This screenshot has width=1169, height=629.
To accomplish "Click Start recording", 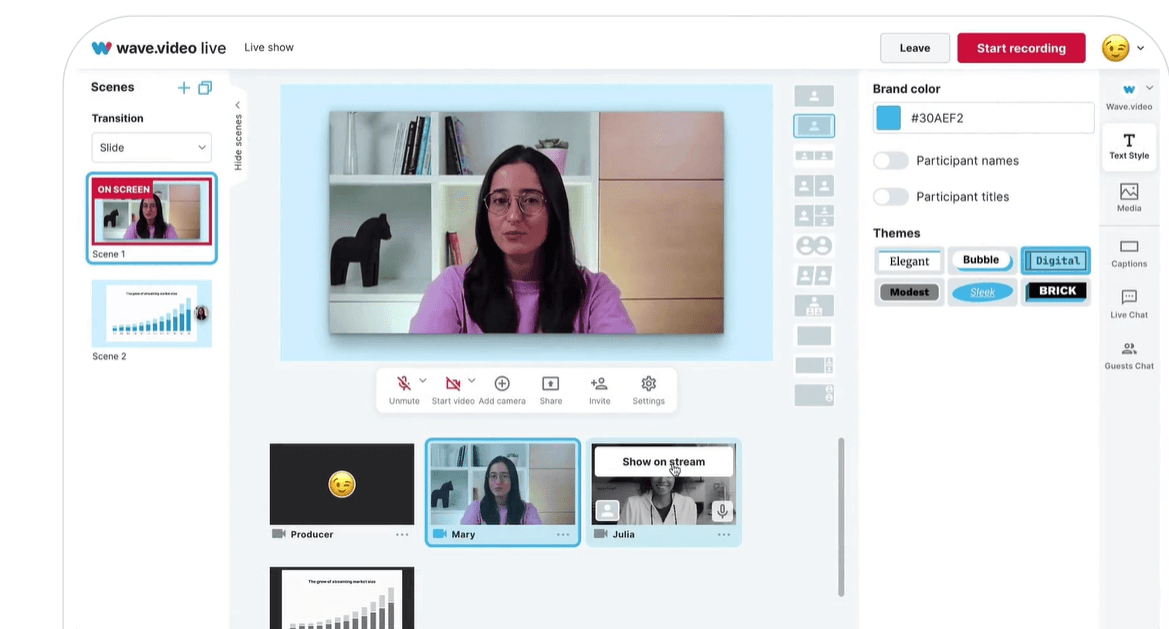I will [x=1021, y=48].
